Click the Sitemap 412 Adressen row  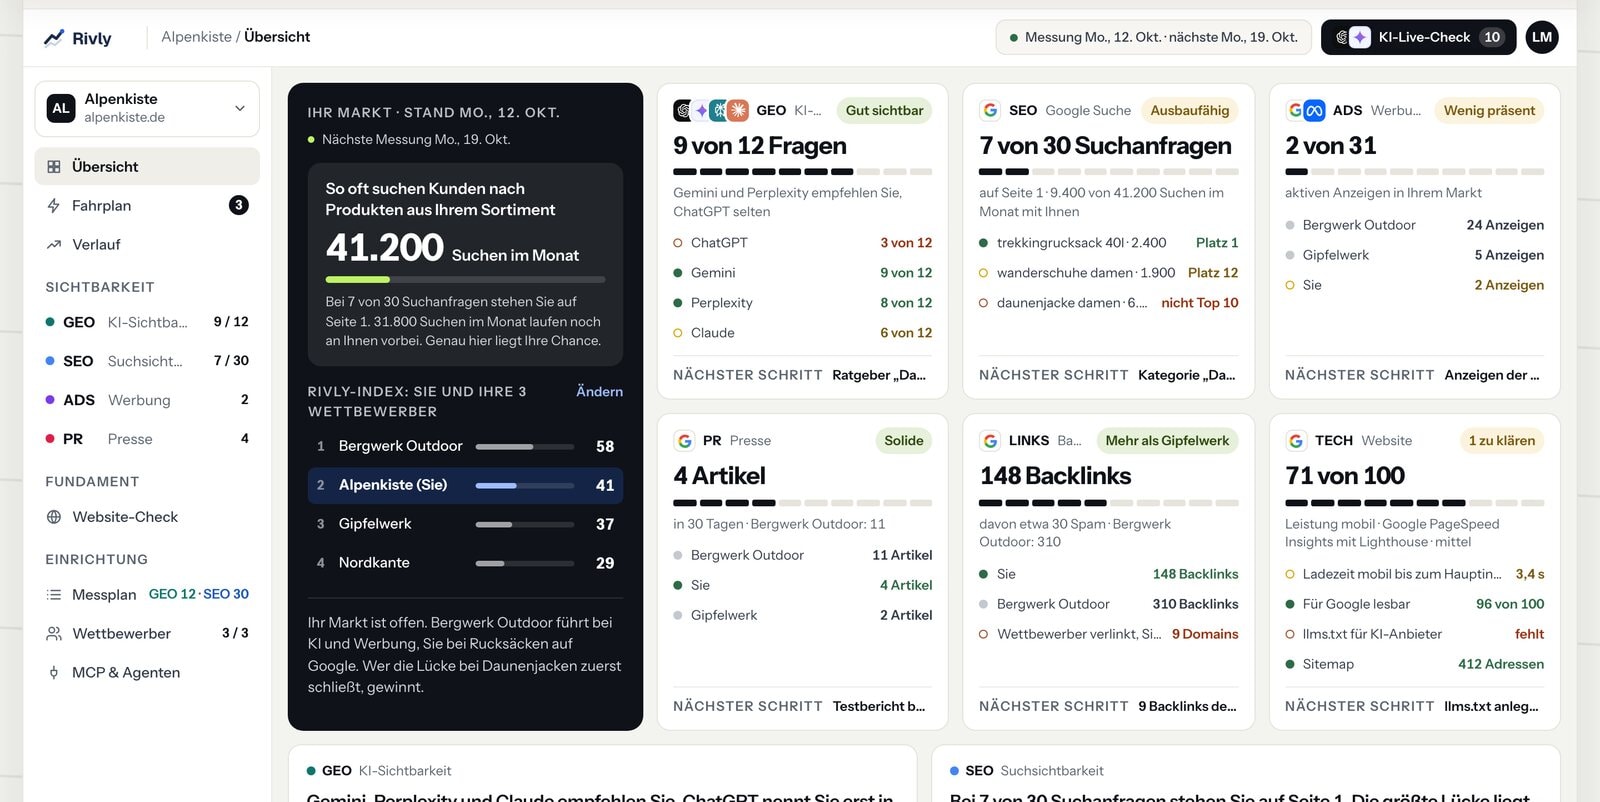pos(1414,664)
